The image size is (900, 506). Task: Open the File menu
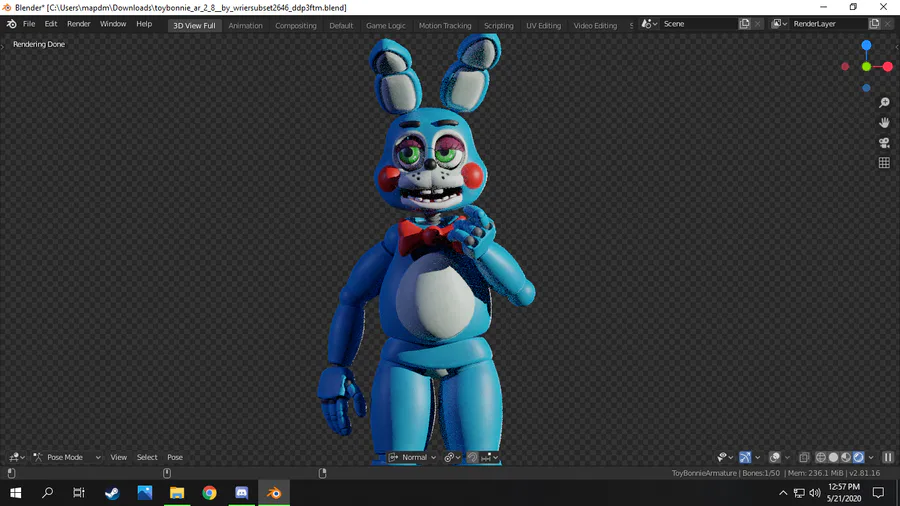(29, 24)
